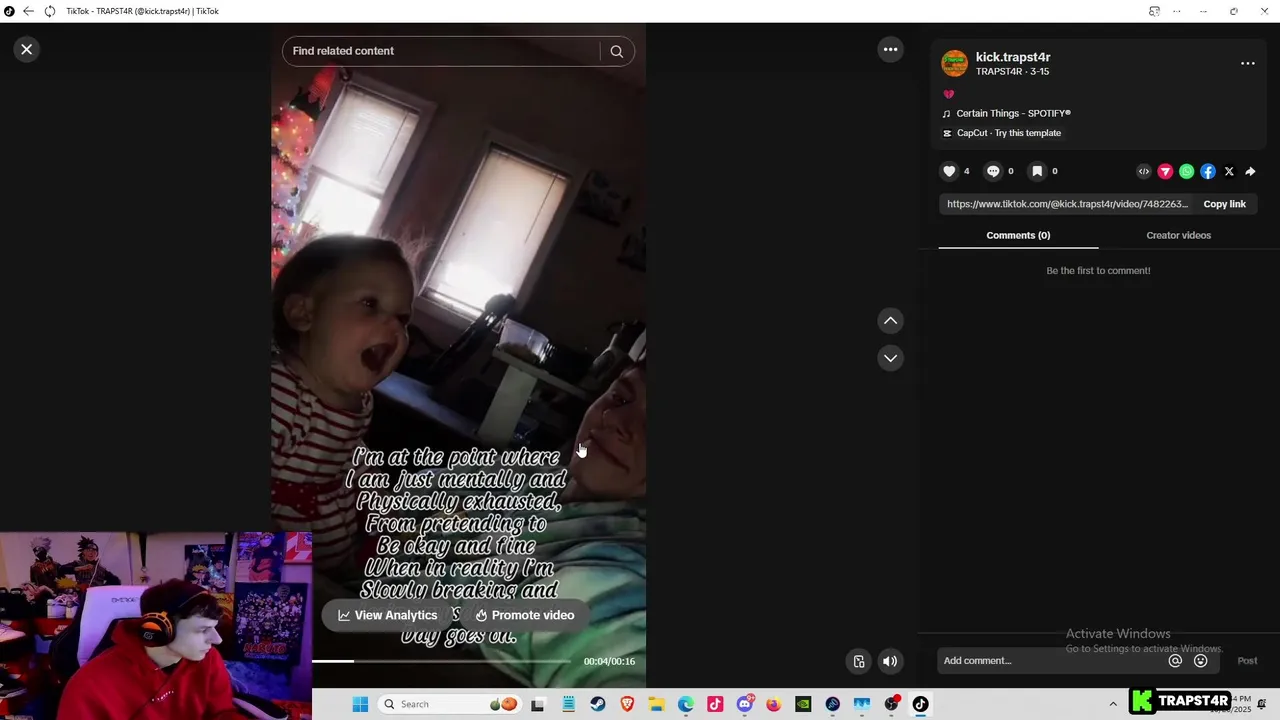
Task: Switch to the Comments (0) tab
Action: click(1018, 235)
